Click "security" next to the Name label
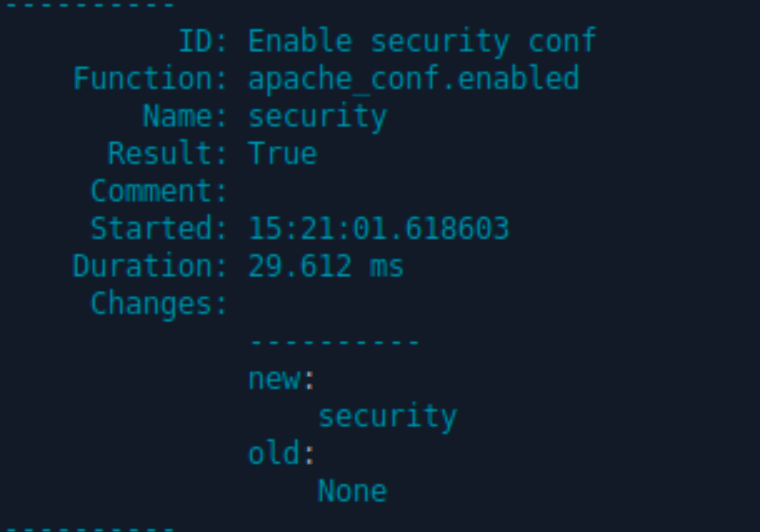Image resolution: width=760 pixels, height=532 pixels. [317, 116]
